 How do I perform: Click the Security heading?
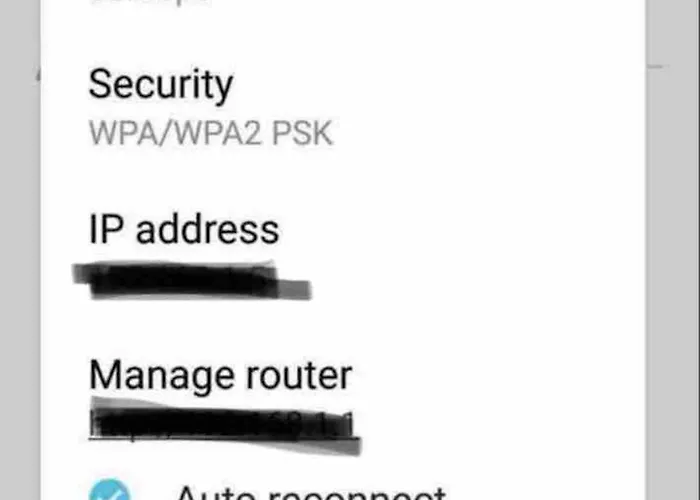point(161,85)
